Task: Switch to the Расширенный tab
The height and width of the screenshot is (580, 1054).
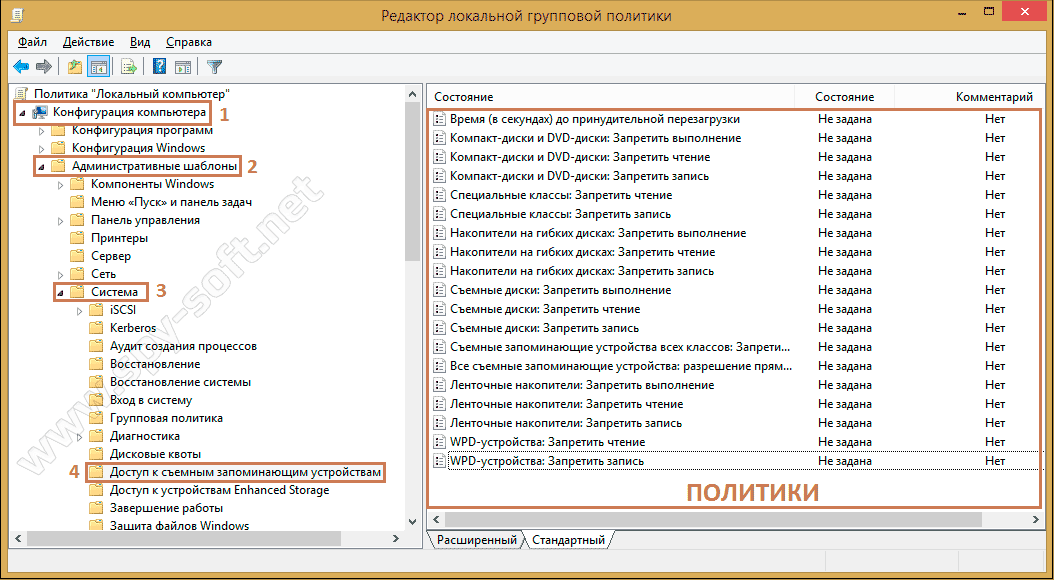Action: pyautogui.click(x=476, y=540)
